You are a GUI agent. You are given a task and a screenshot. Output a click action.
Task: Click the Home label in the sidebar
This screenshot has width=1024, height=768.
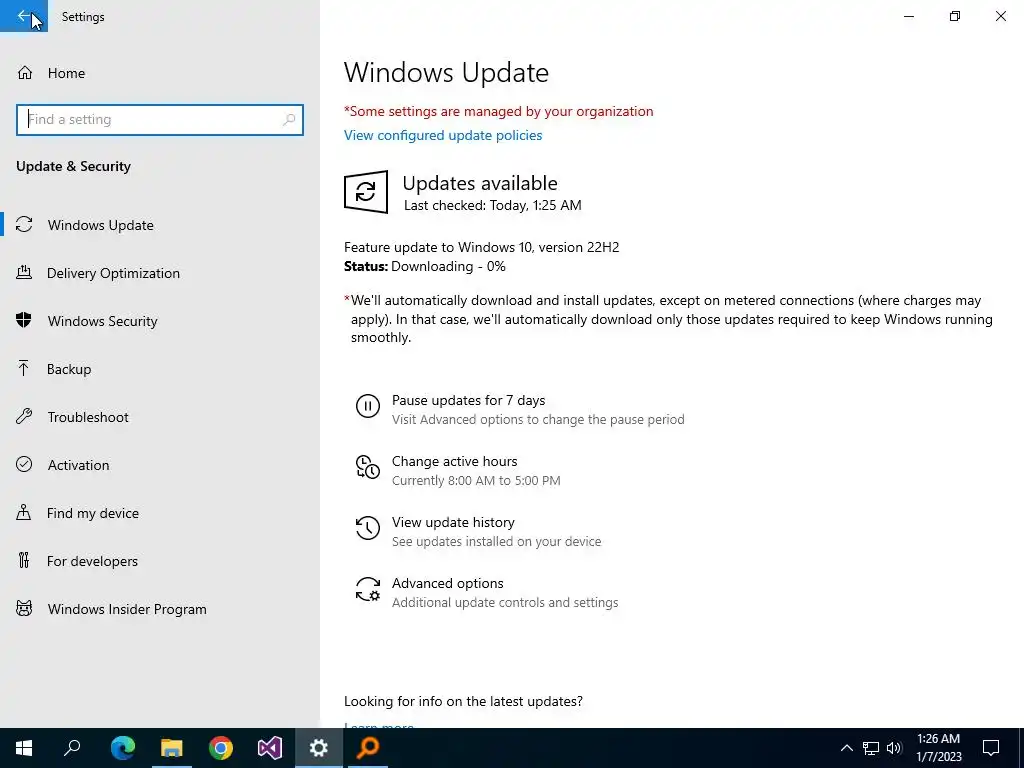click(66, 73)
